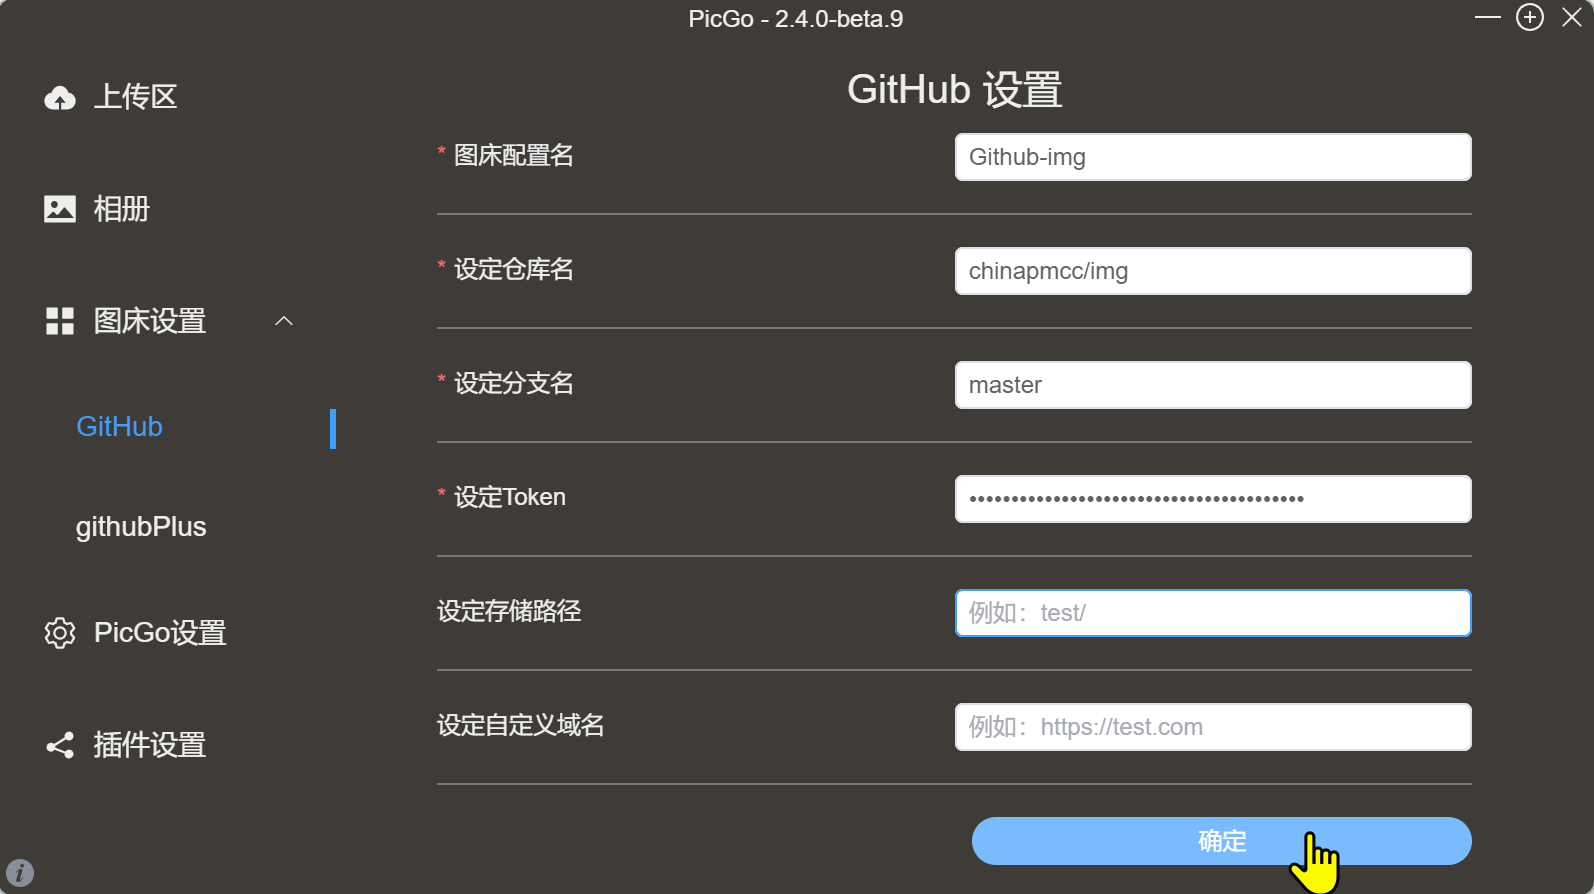Open the 上传区 upload section
Image resolution: width=1594 pixels, height=894 pixels.
[x=135, y=97]
